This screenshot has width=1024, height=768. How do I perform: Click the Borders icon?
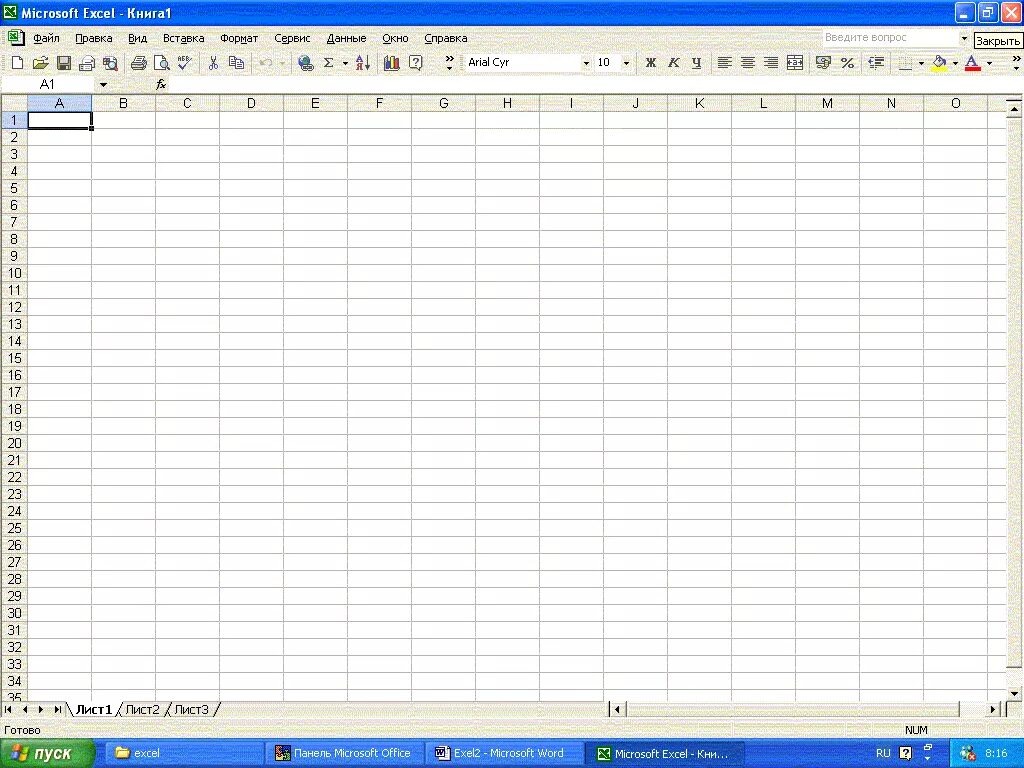point(906,63)
